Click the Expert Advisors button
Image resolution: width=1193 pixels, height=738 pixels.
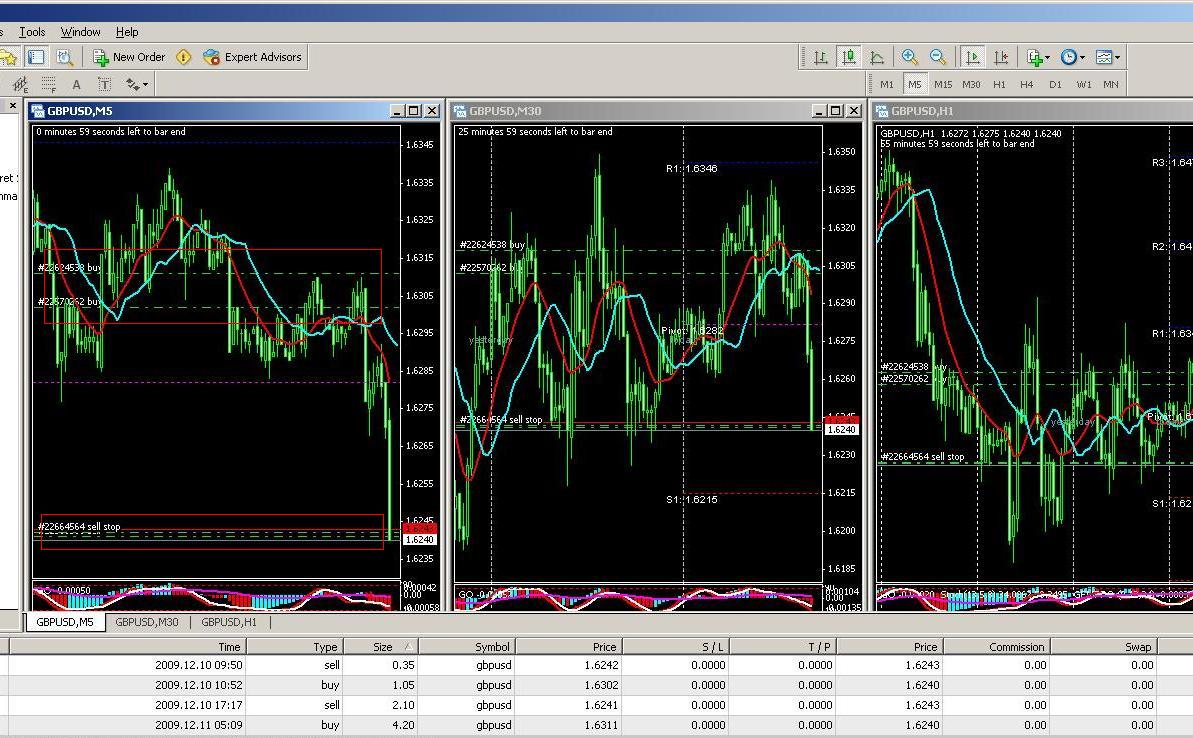coord(252,57)
